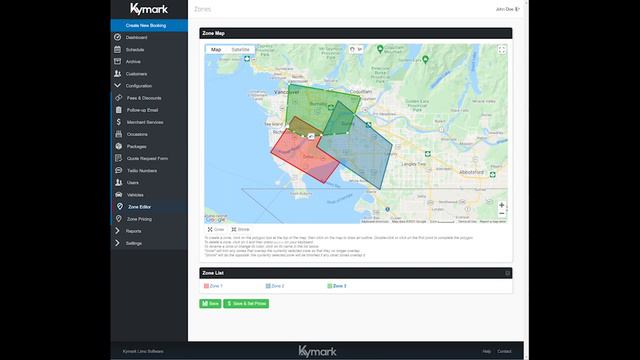640x360 pixels.
Task: Open the Archive menu item
Action: [x=133, y=62]
